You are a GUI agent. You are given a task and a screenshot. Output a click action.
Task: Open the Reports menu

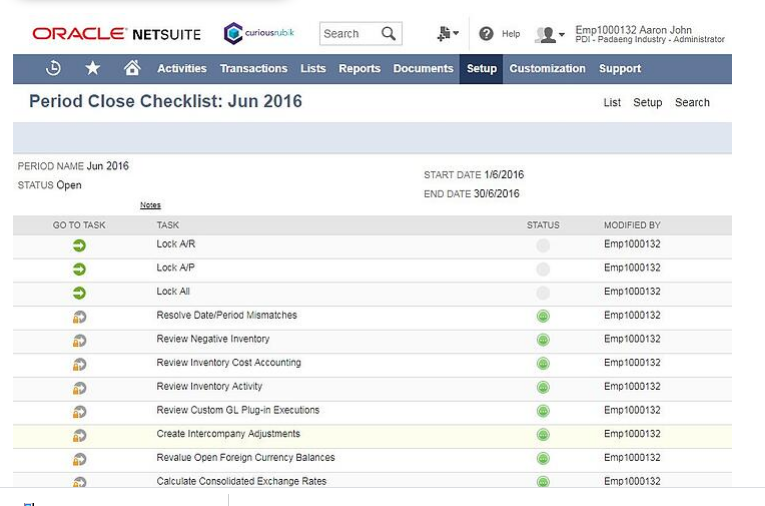pos(359,68)
